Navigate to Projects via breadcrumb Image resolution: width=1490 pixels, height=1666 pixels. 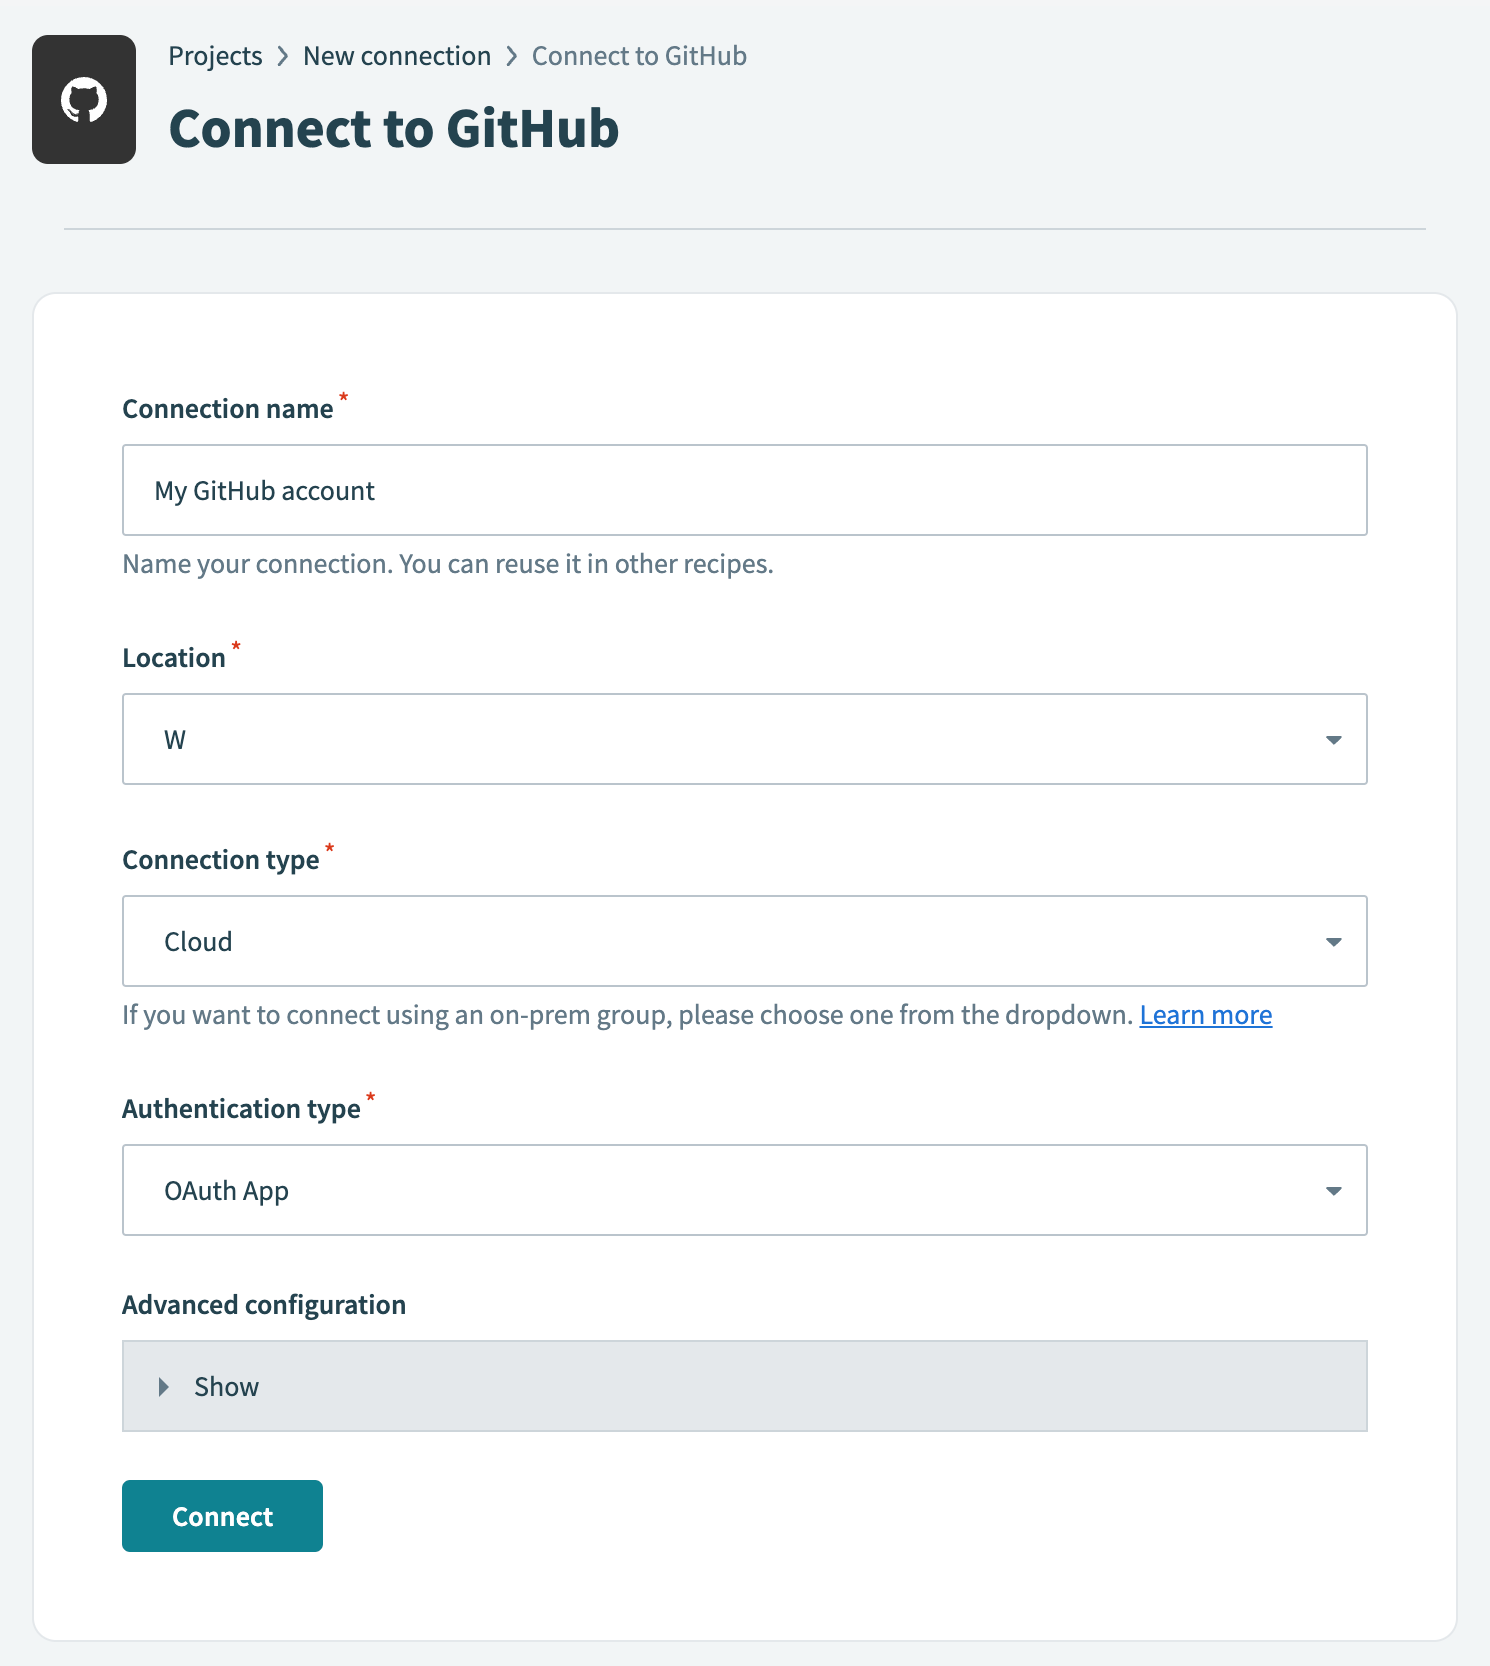(x=215, y=56)
